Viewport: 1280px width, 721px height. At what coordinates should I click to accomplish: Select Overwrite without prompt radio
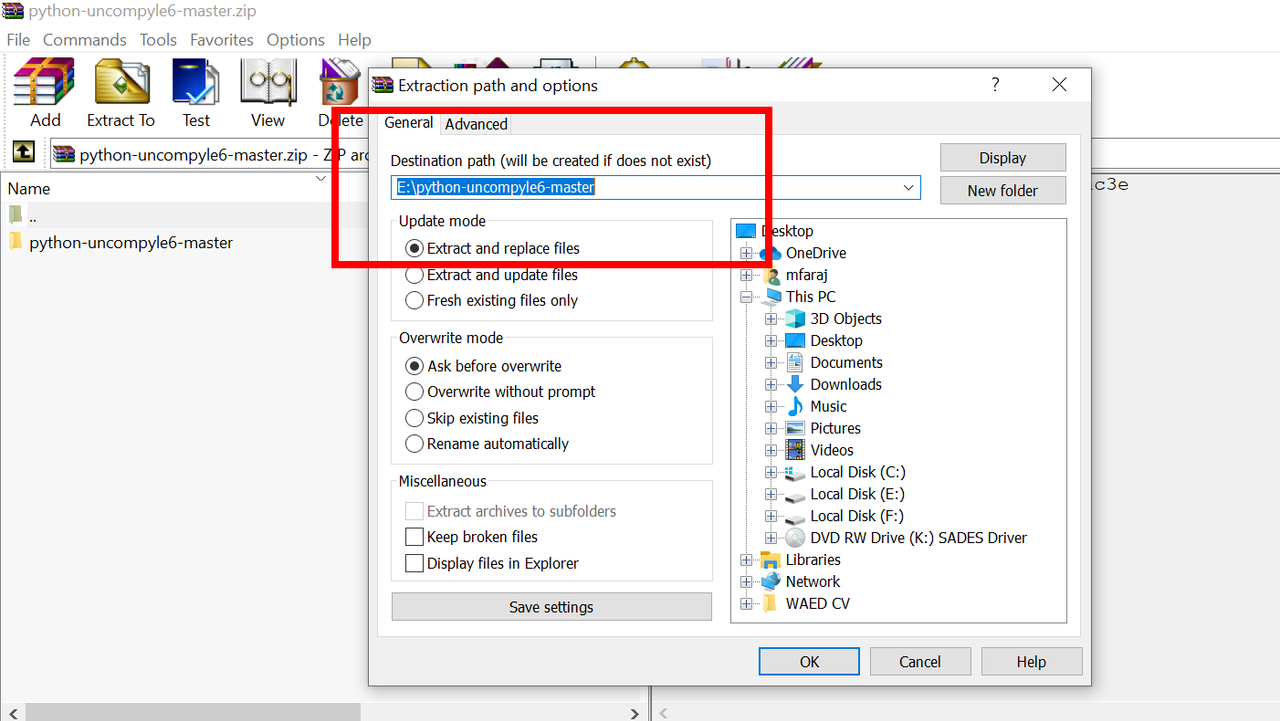click(414, 392)
